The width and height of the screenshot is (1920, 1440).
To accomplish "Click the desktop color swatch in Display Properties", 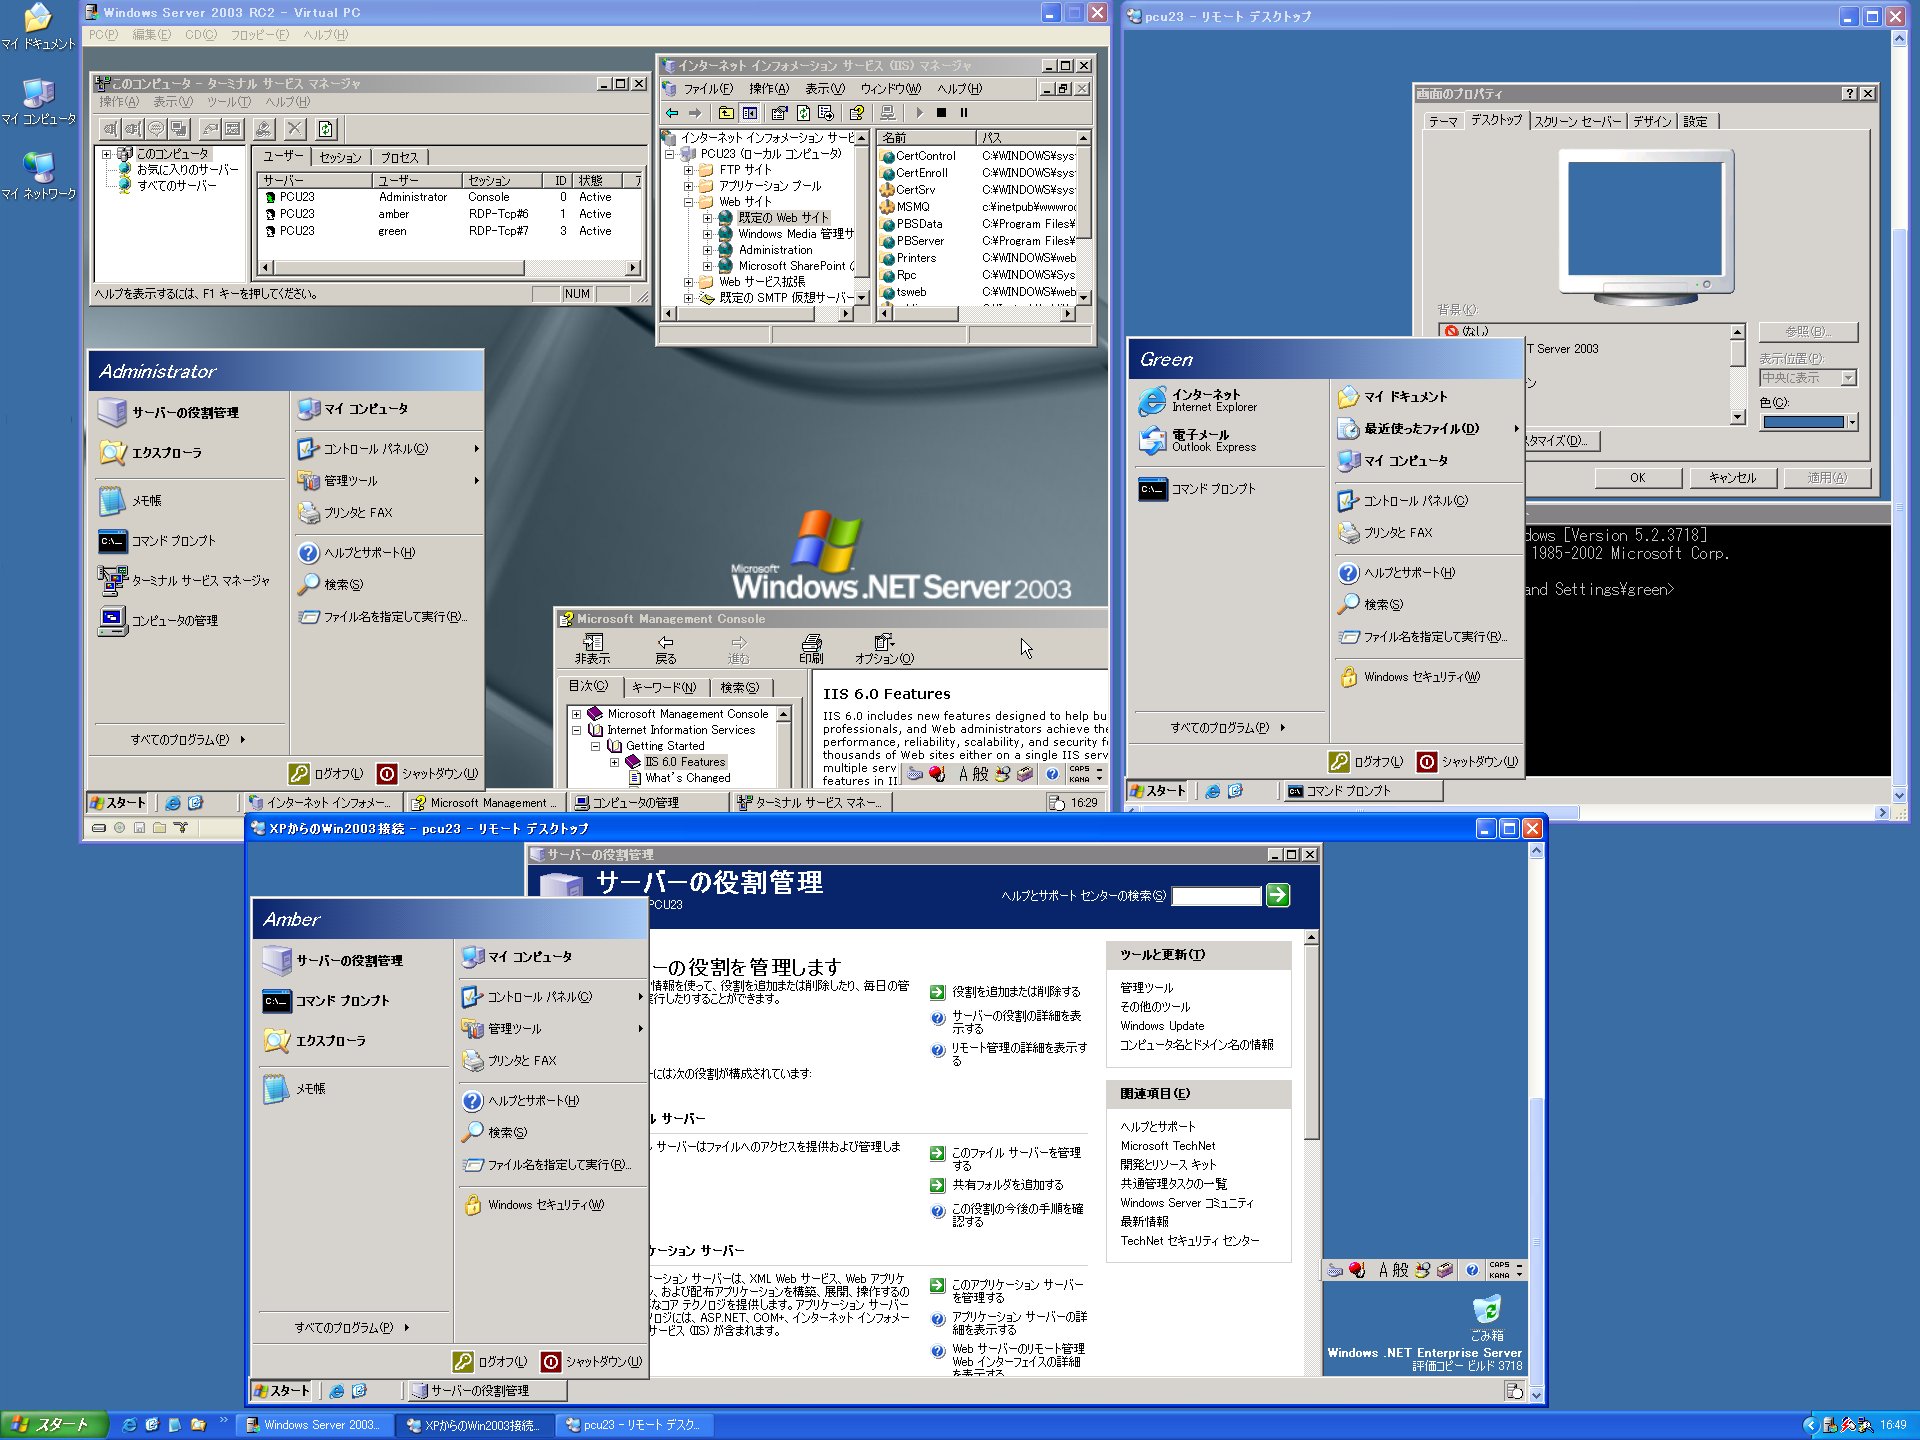I will [1803, 422].
